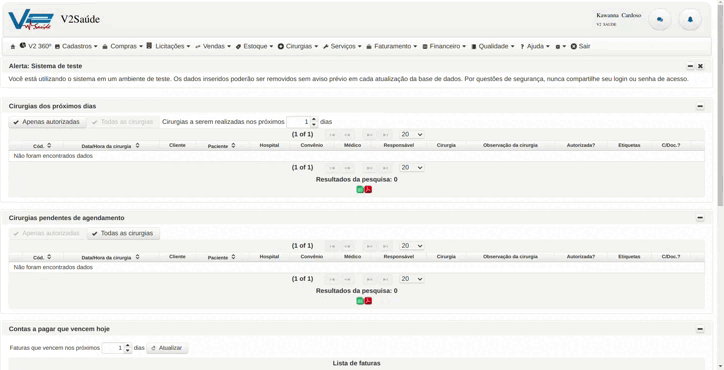The image size is (724, 370).
Task: Go to last page below pendentes table
Action: pyautogui.click(x=385, y=279)
